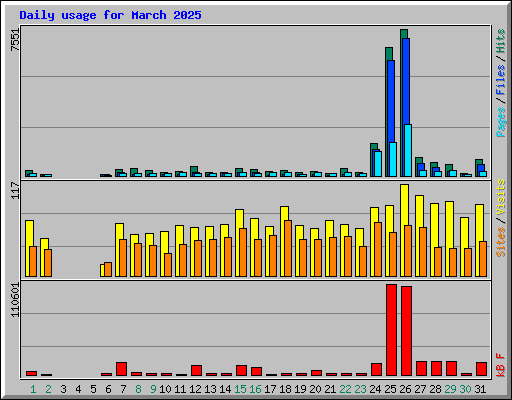Click the green x-axis day label "15"
This screenshot has width=512, height=400.
pyautogui.click(x=240, y=389)
